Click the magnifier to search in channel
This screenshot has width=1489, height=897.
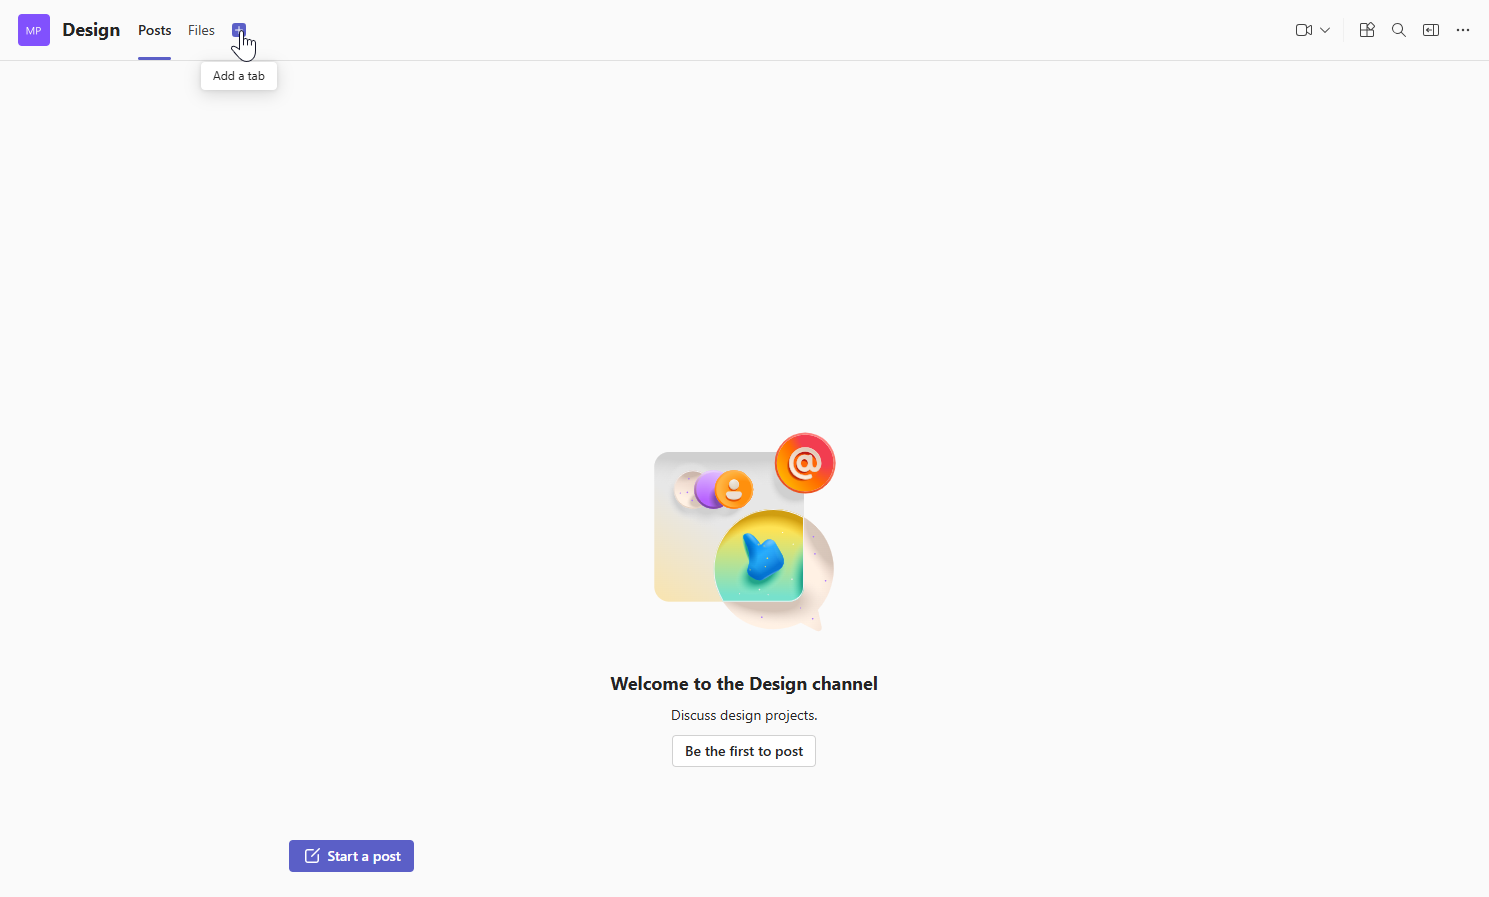(x=1399, y=30)
